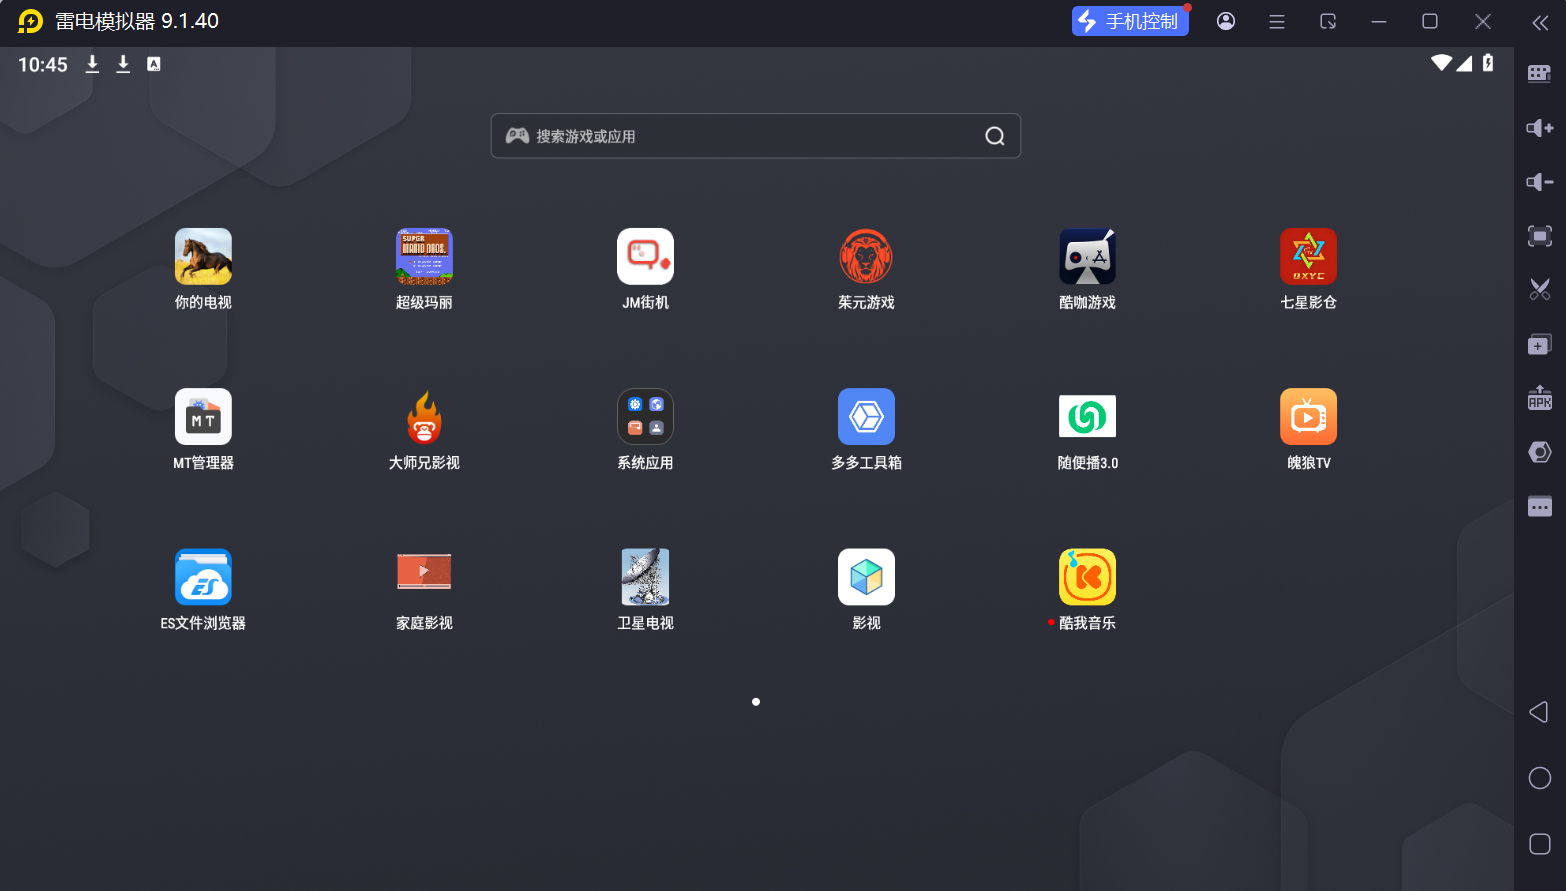This screenshot has height=891, width=1566.
Task: Open the hamburger menu in title bar
Action: pyautogui.click(x=1277, y=21)
